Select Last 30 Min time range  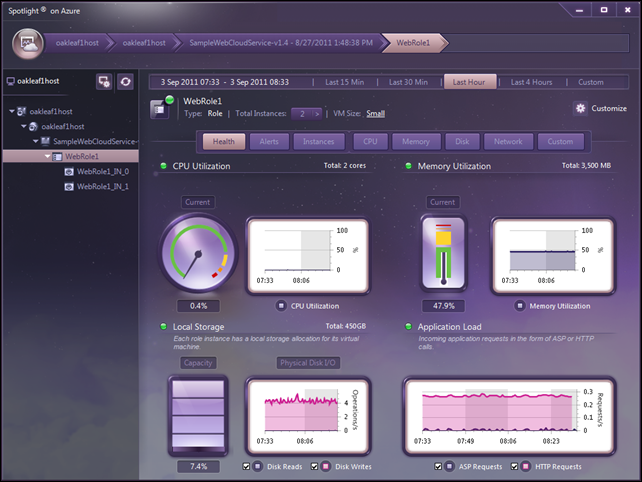[409, 82]
